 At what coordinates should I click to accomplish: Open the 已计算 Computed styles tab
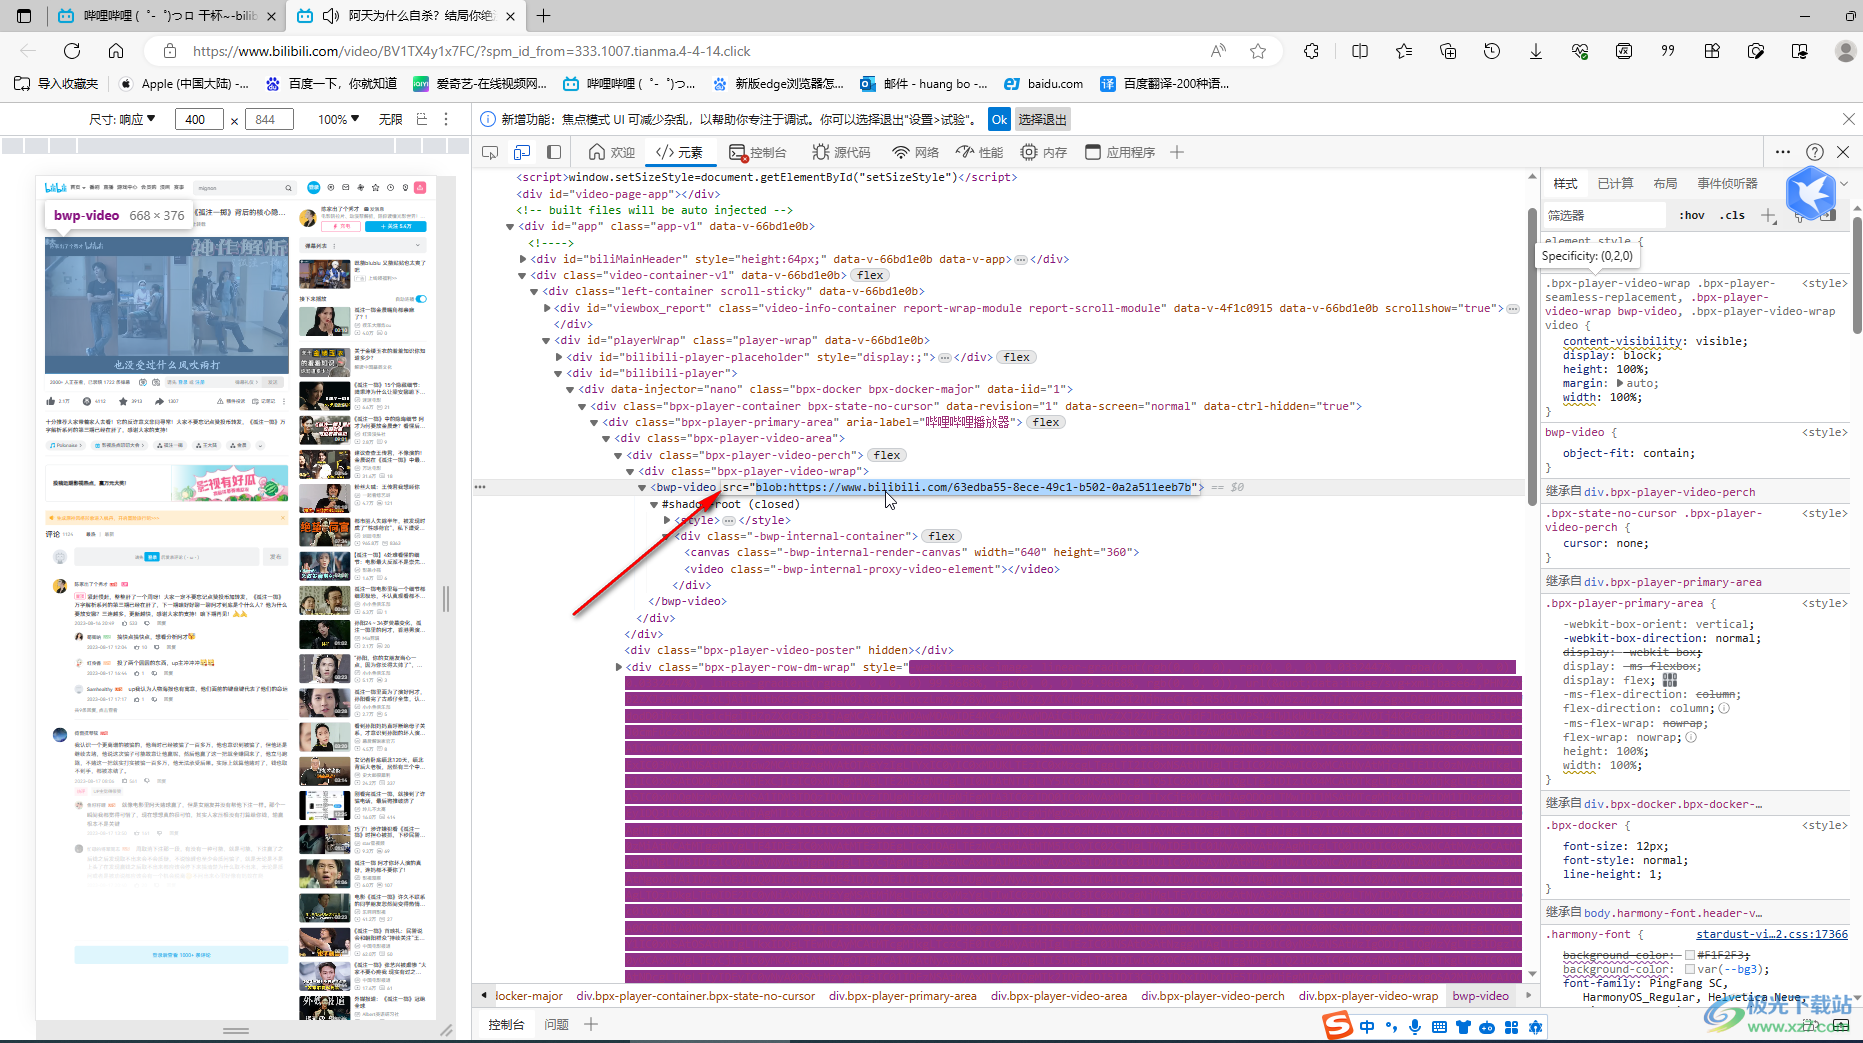click(x=1615, y=183)
